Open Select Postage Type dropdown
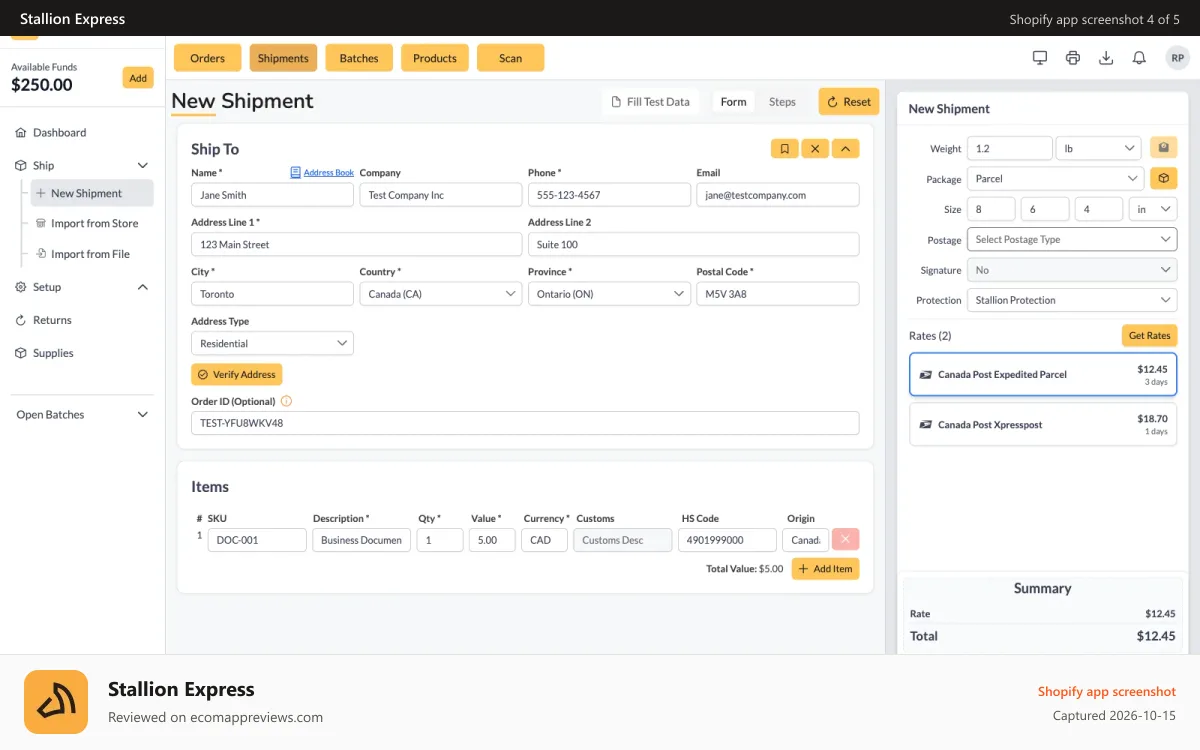The height and width of the screenshot is (750, 1200). [x=1072, y=239]
